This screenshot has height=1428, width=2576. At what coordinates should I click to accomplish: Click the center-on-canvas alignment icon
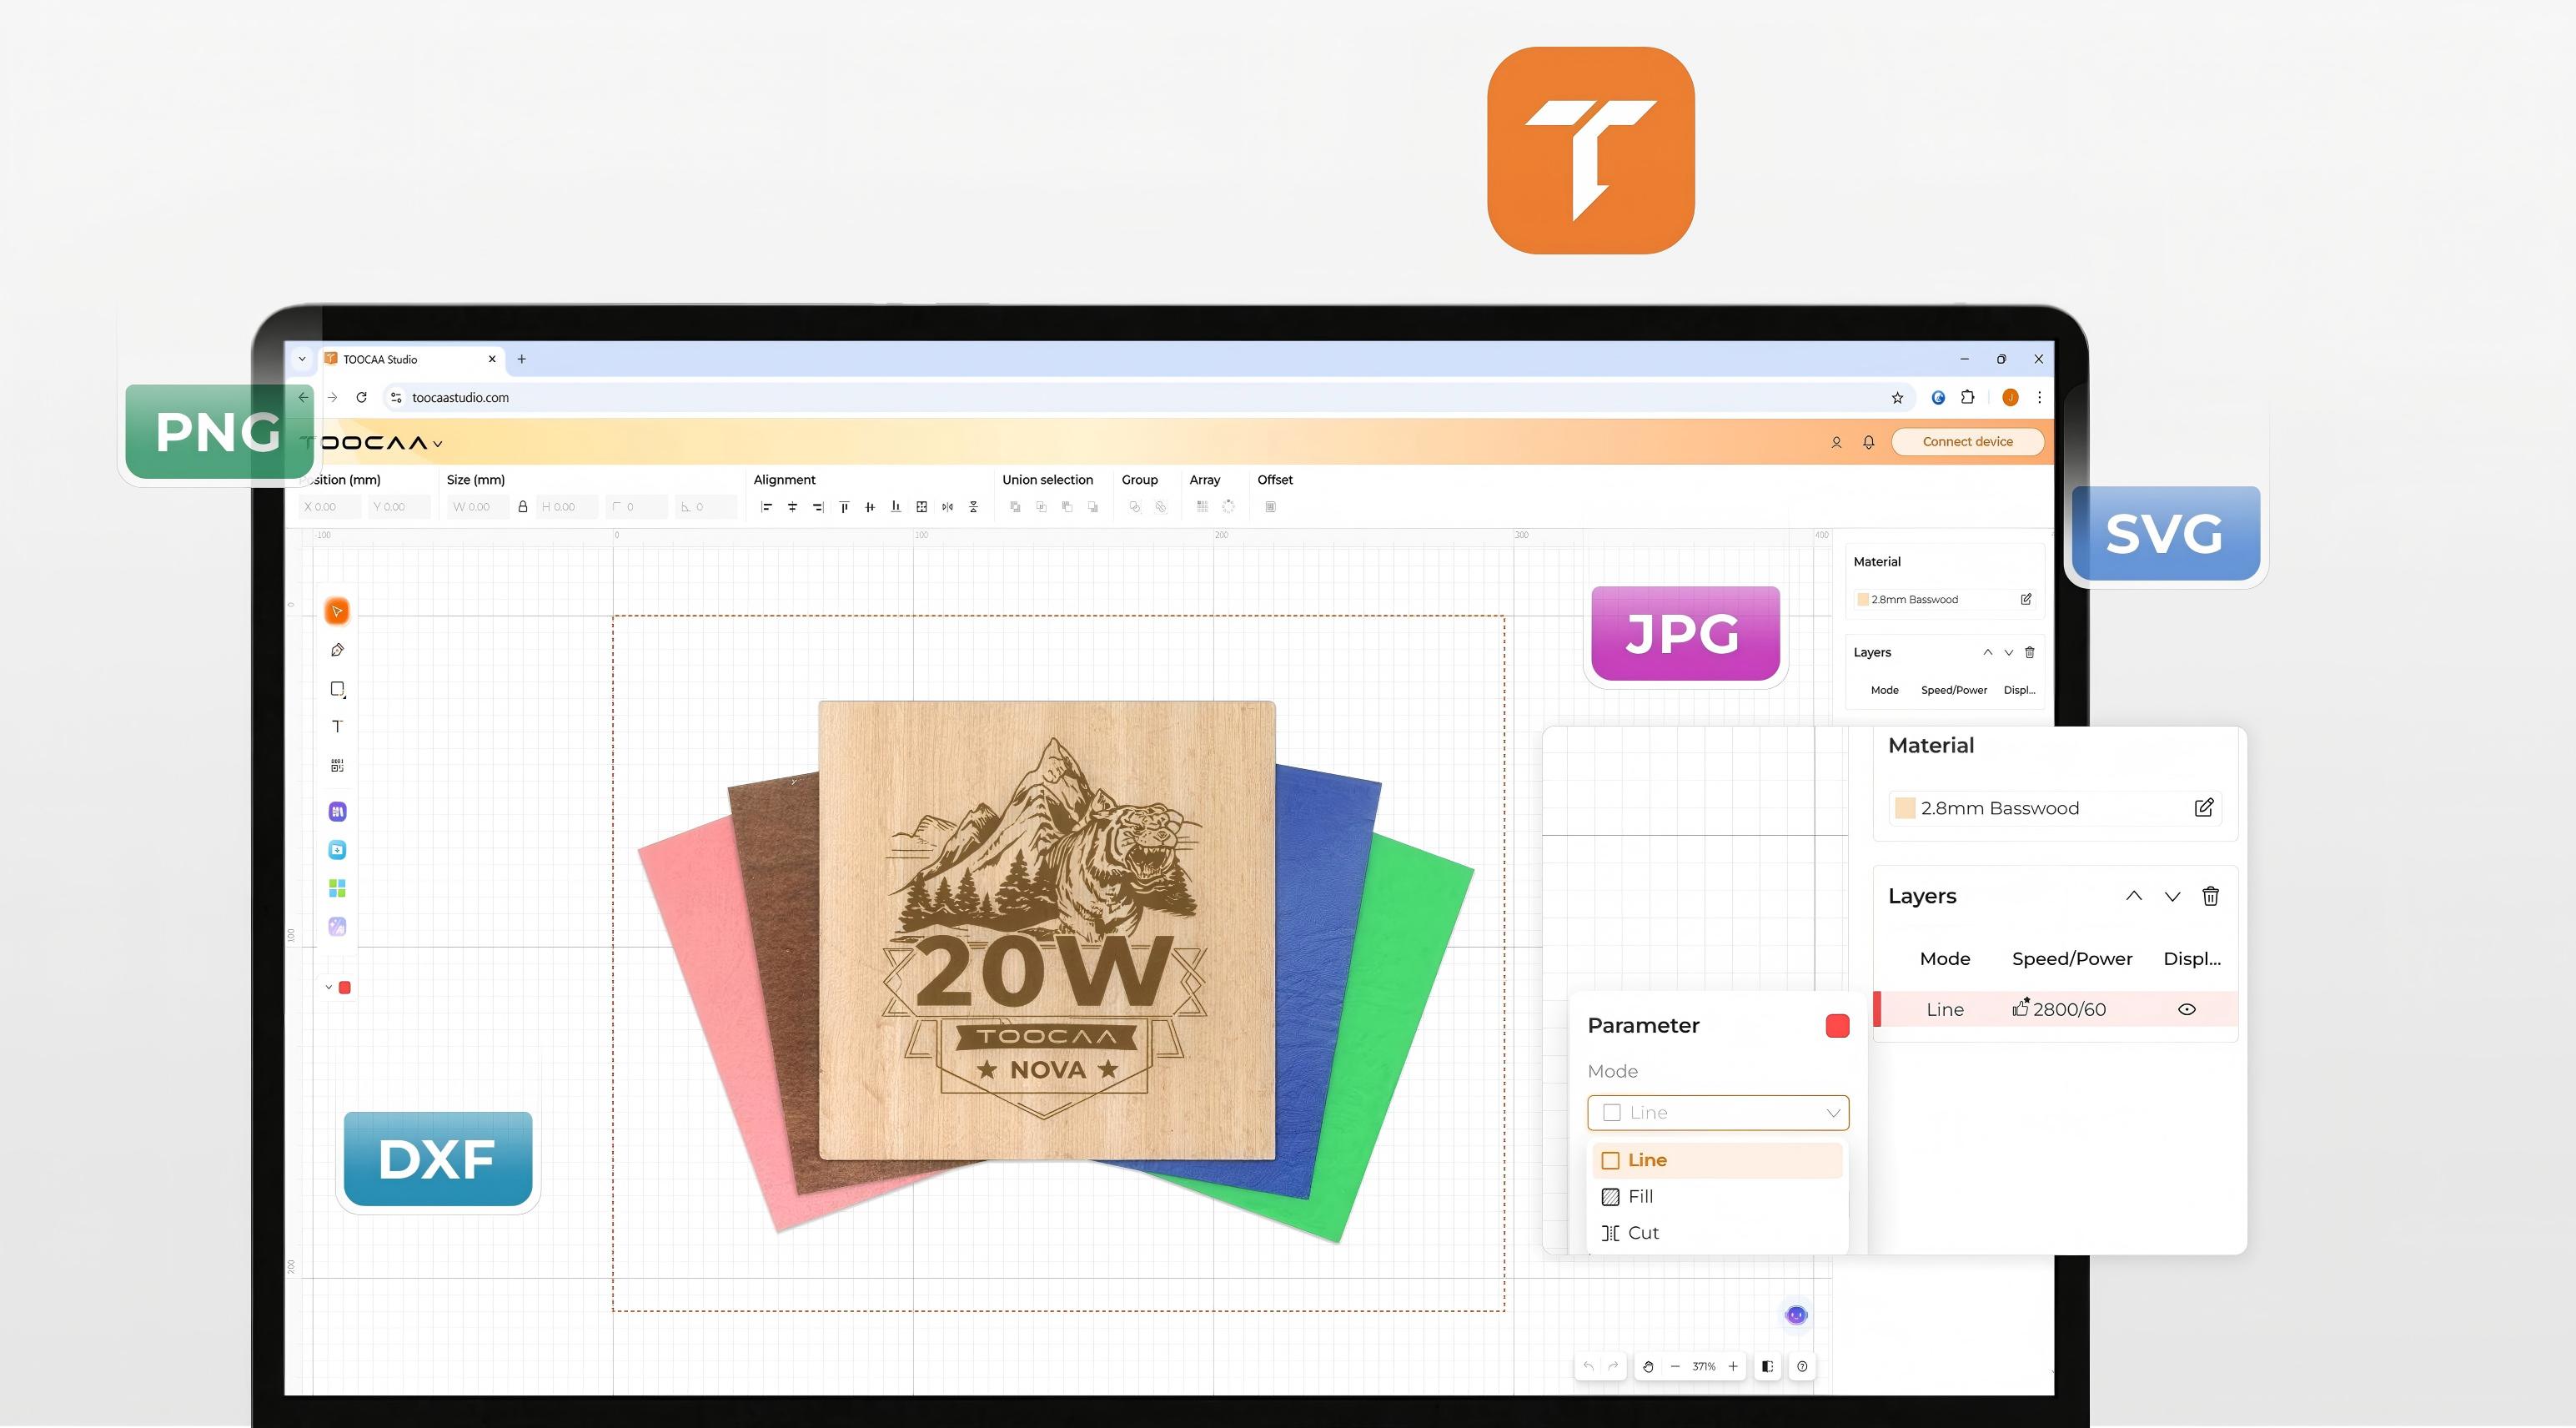coord(922,507)
